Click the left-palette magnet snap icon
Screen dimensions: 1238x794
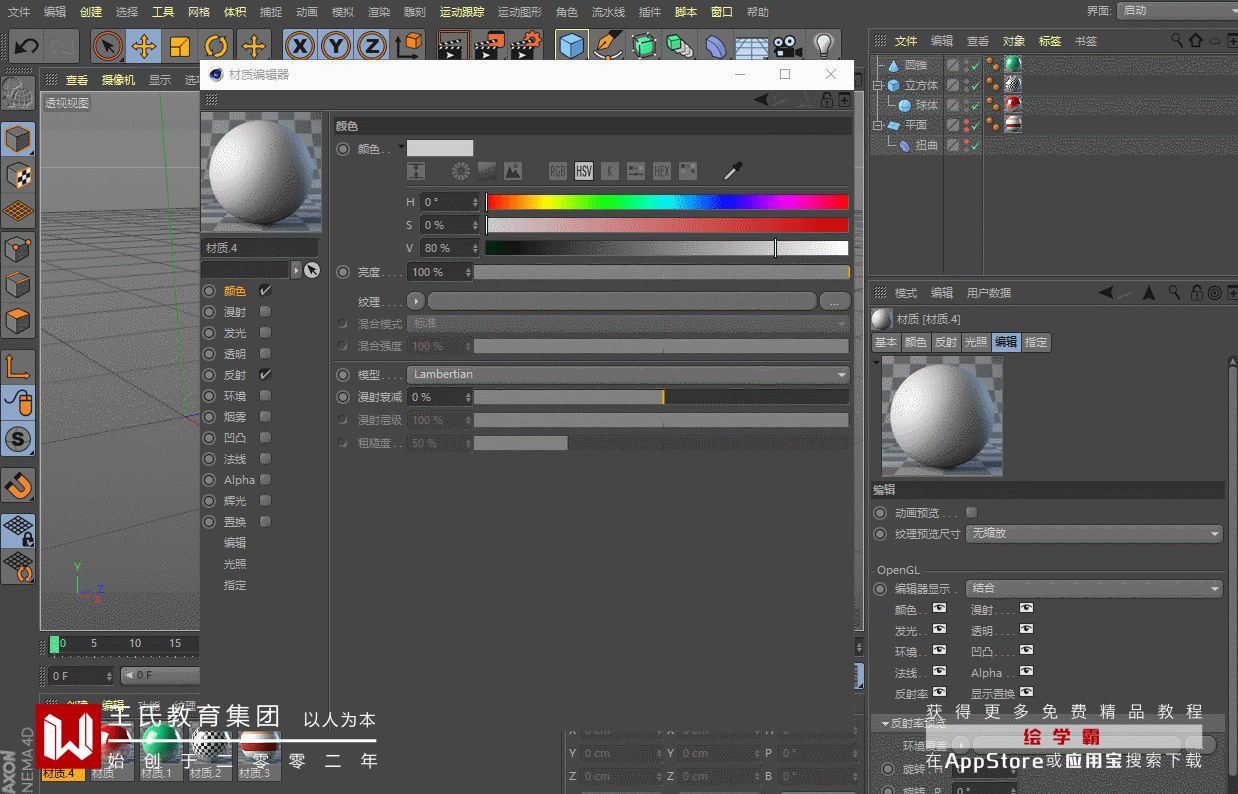[18, 486]
